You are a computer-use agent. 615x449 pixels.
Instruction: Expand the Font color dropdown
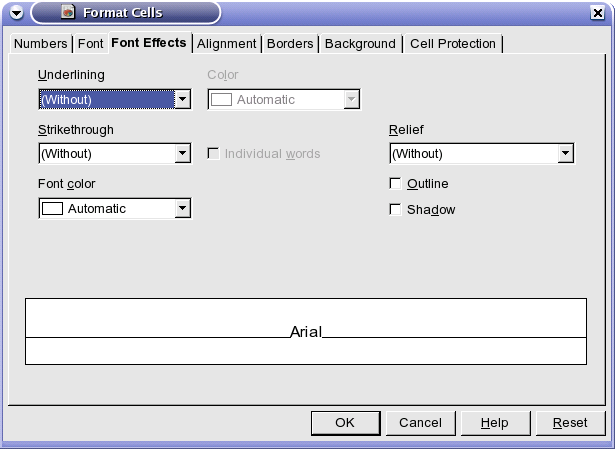coord(115,208)
